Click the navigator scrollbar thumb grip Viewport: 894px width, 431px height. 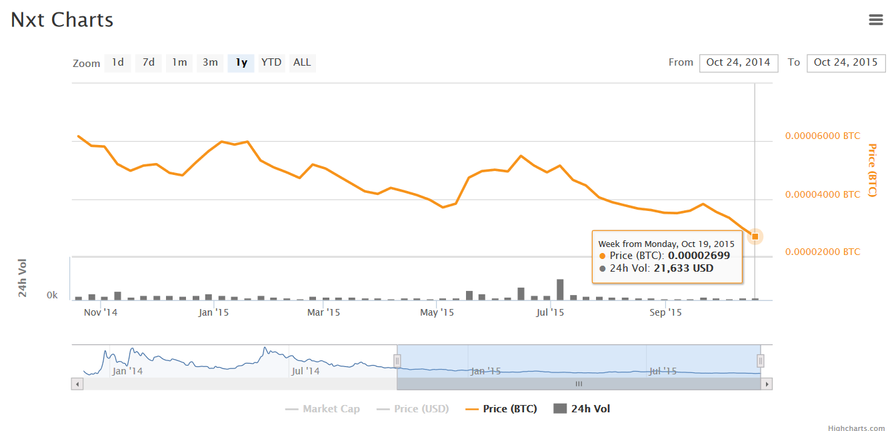click(x=579, y=384)
